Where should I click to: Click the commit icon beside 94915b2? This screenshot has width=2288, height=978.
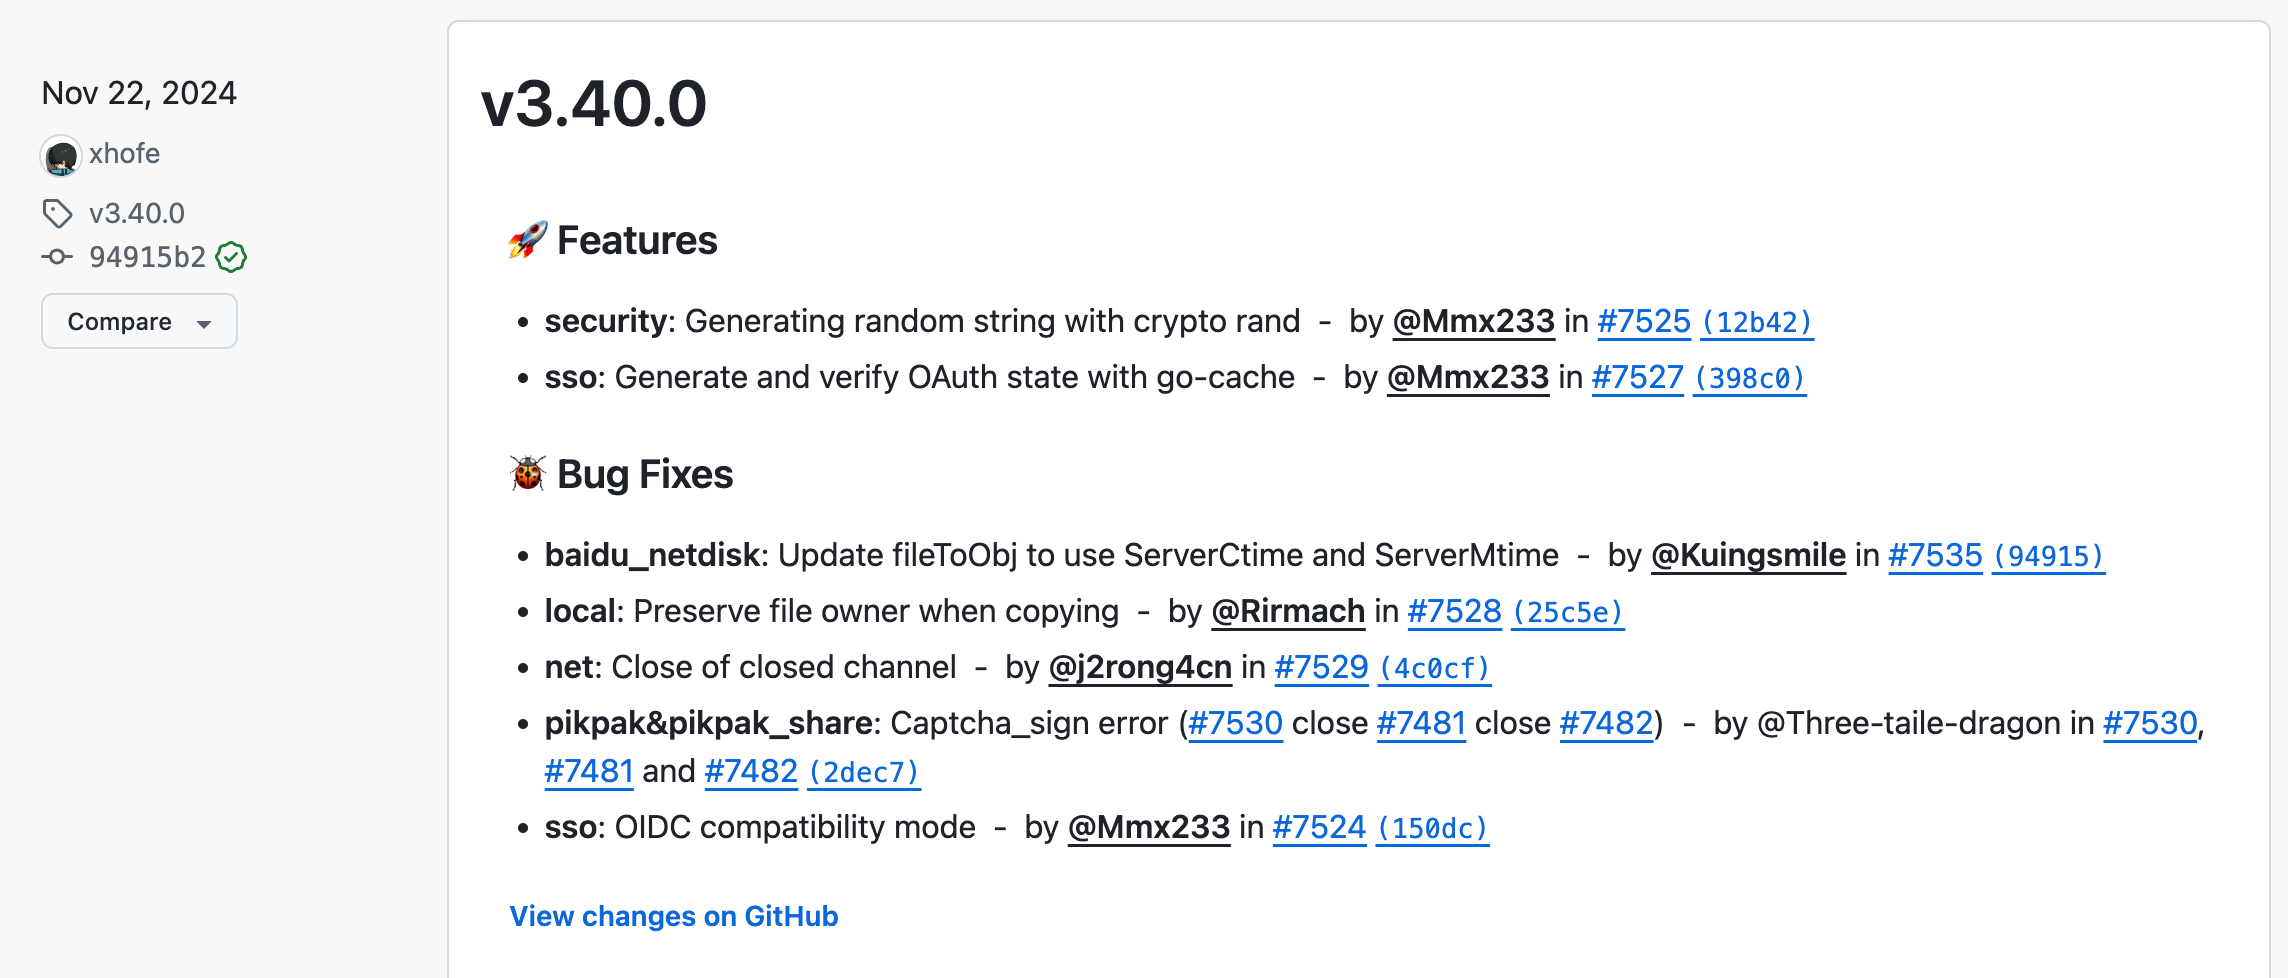tap(57, 257)
